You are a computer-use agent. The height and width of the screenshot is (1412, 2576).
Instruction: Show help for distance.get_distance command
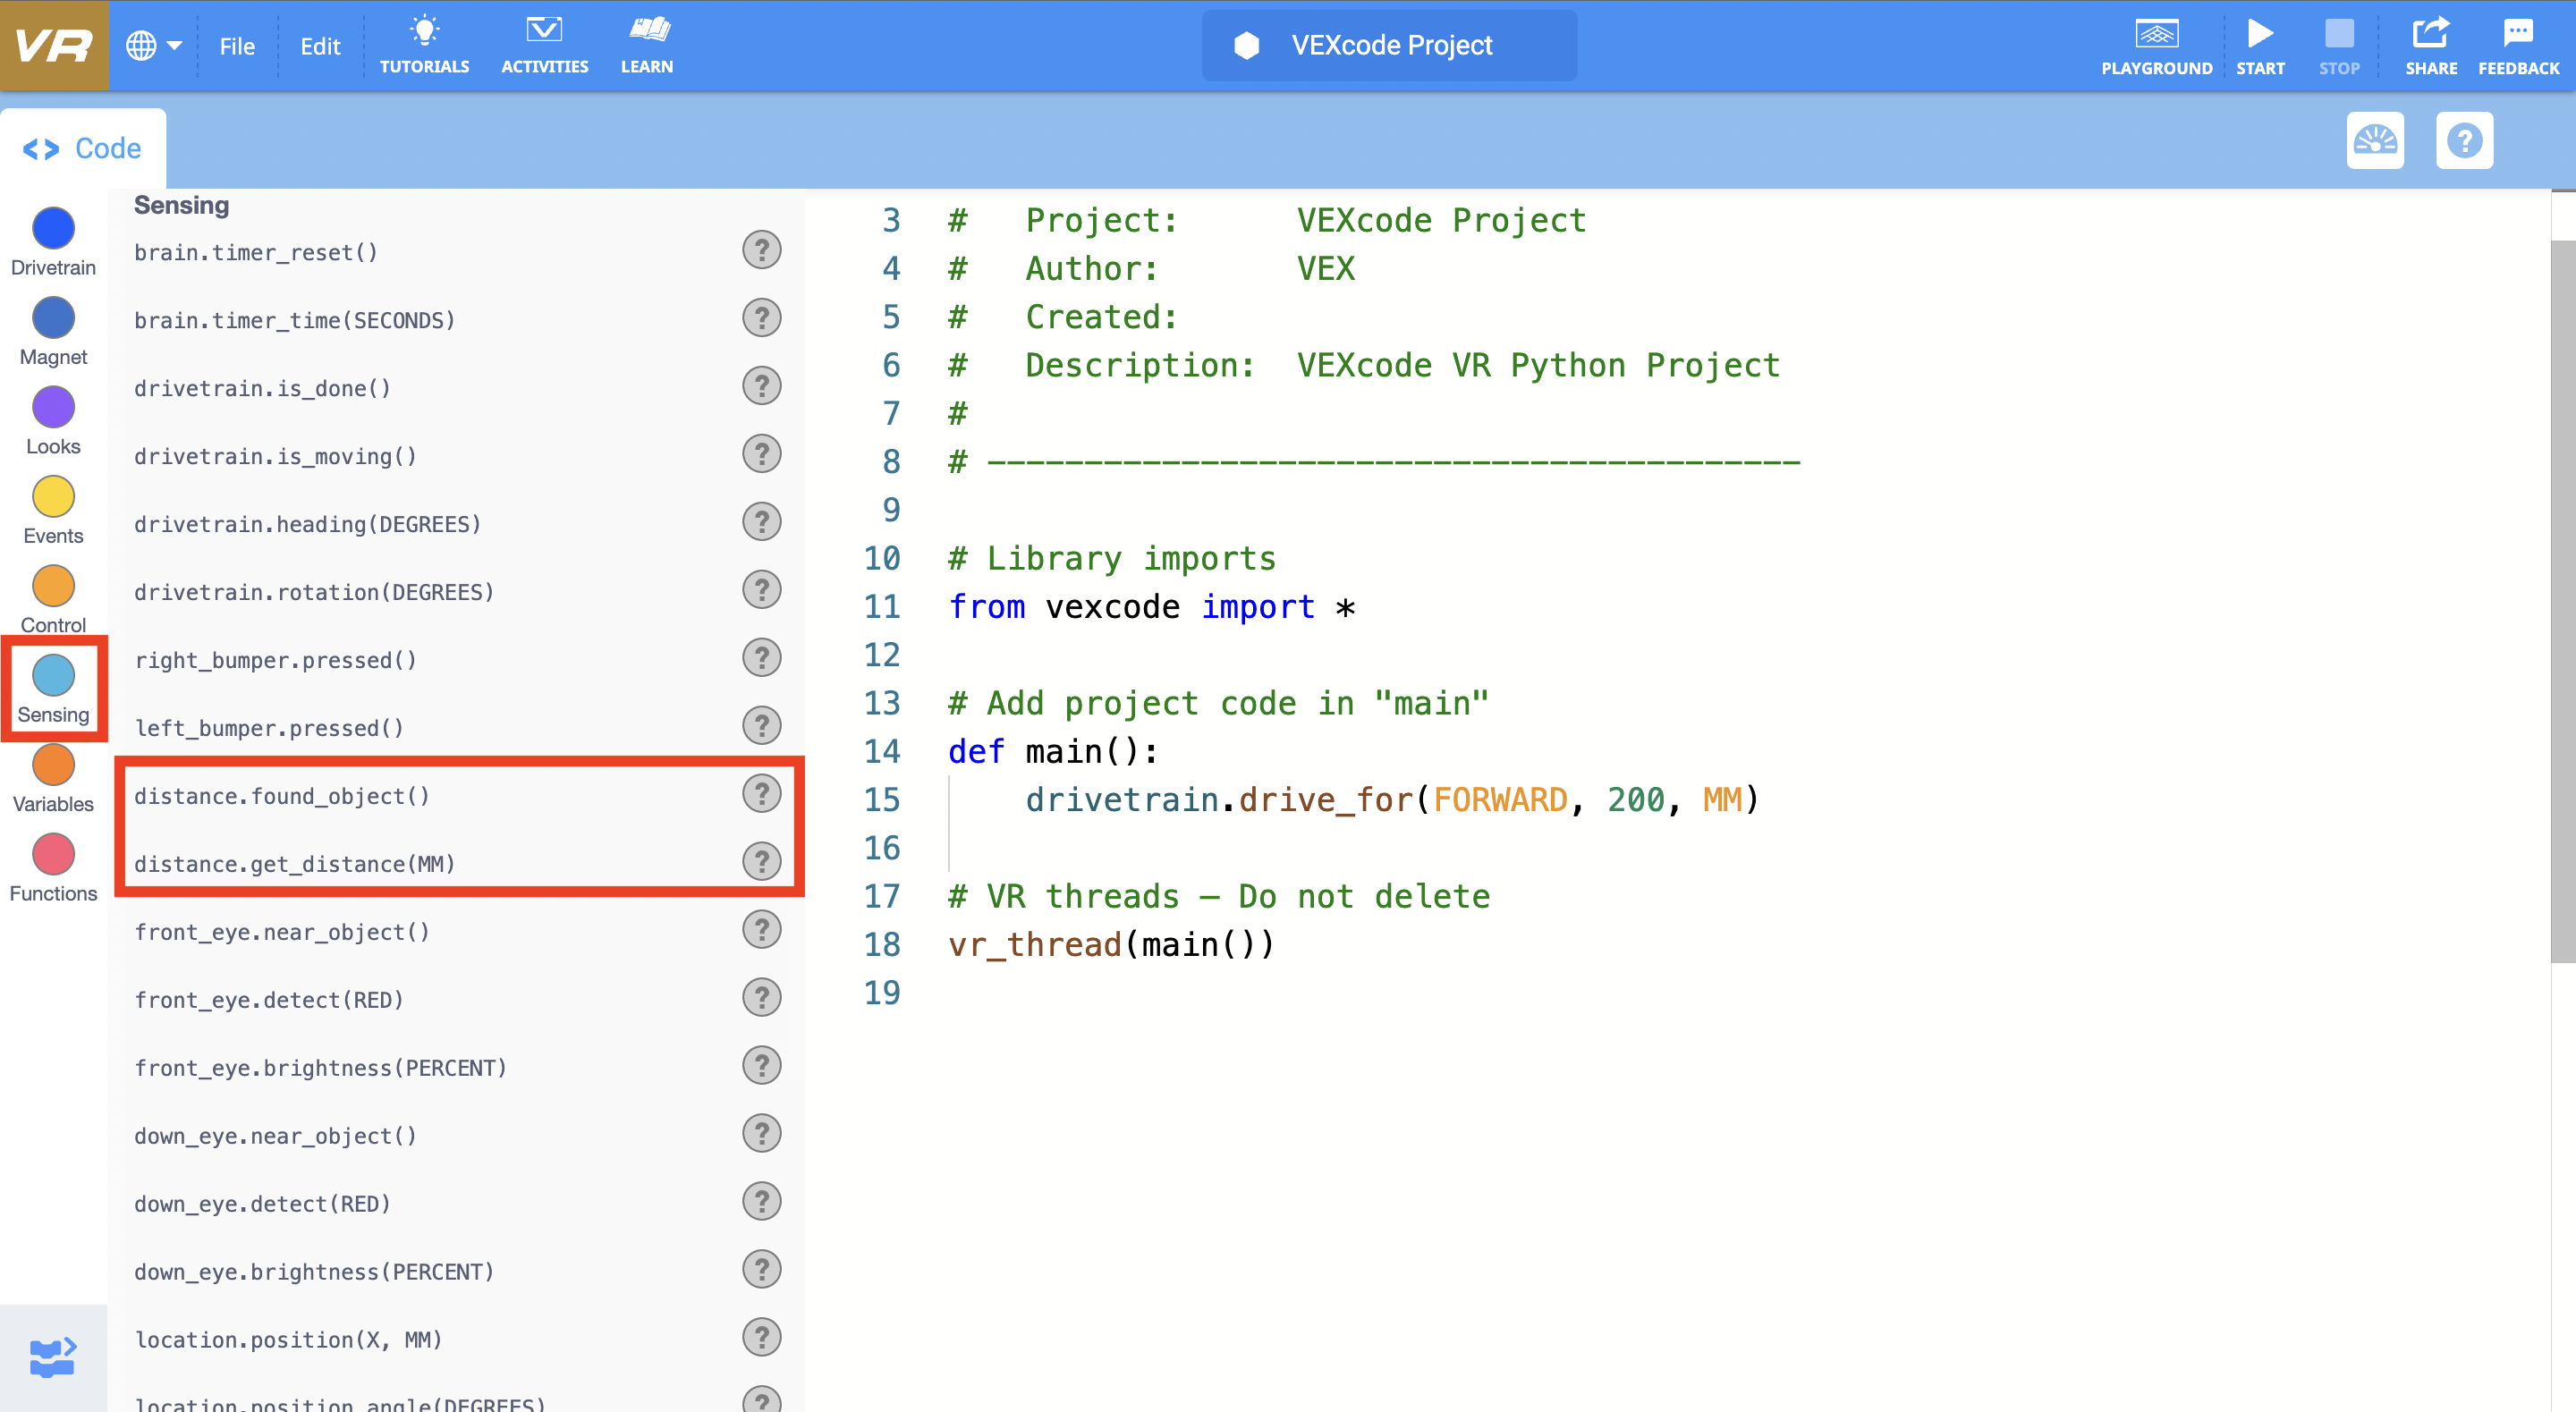pos(762,860)
